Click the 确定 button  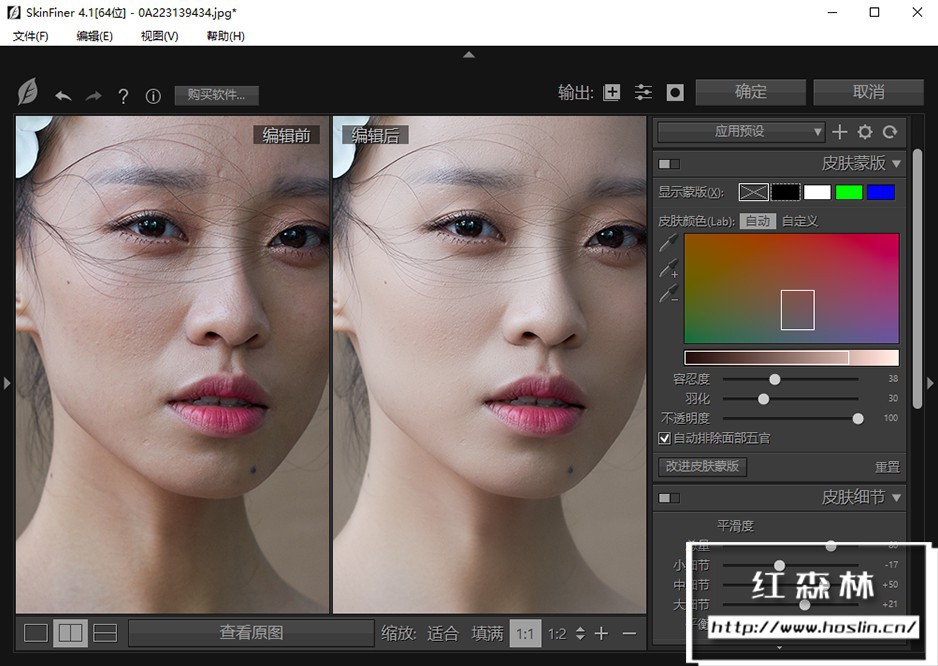[751, 92]
